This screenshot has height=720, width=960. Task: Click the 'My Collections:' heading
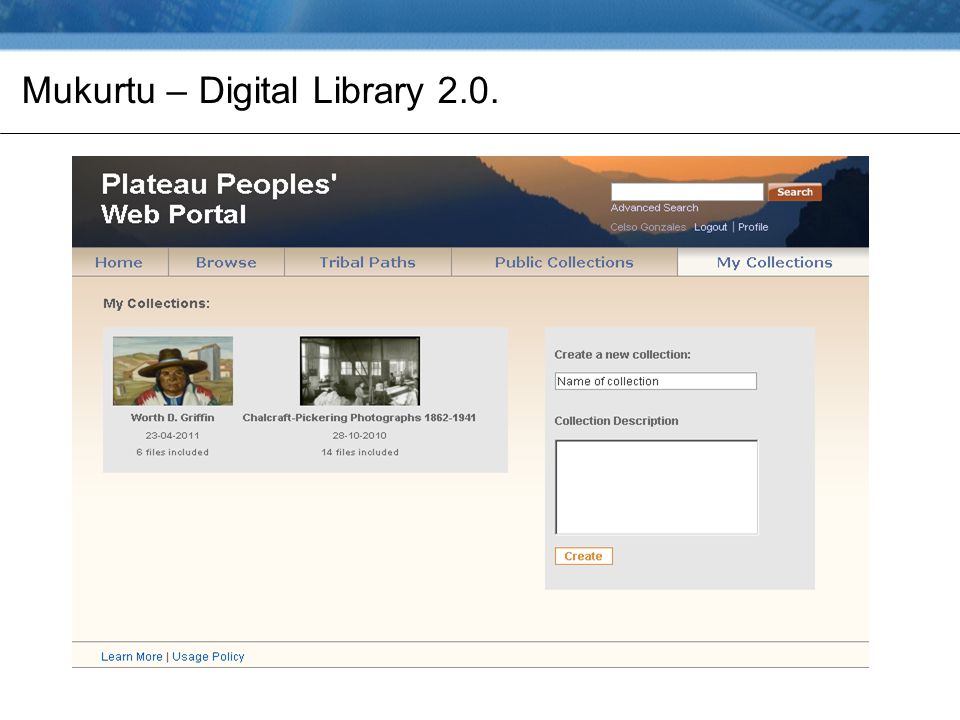157,304
